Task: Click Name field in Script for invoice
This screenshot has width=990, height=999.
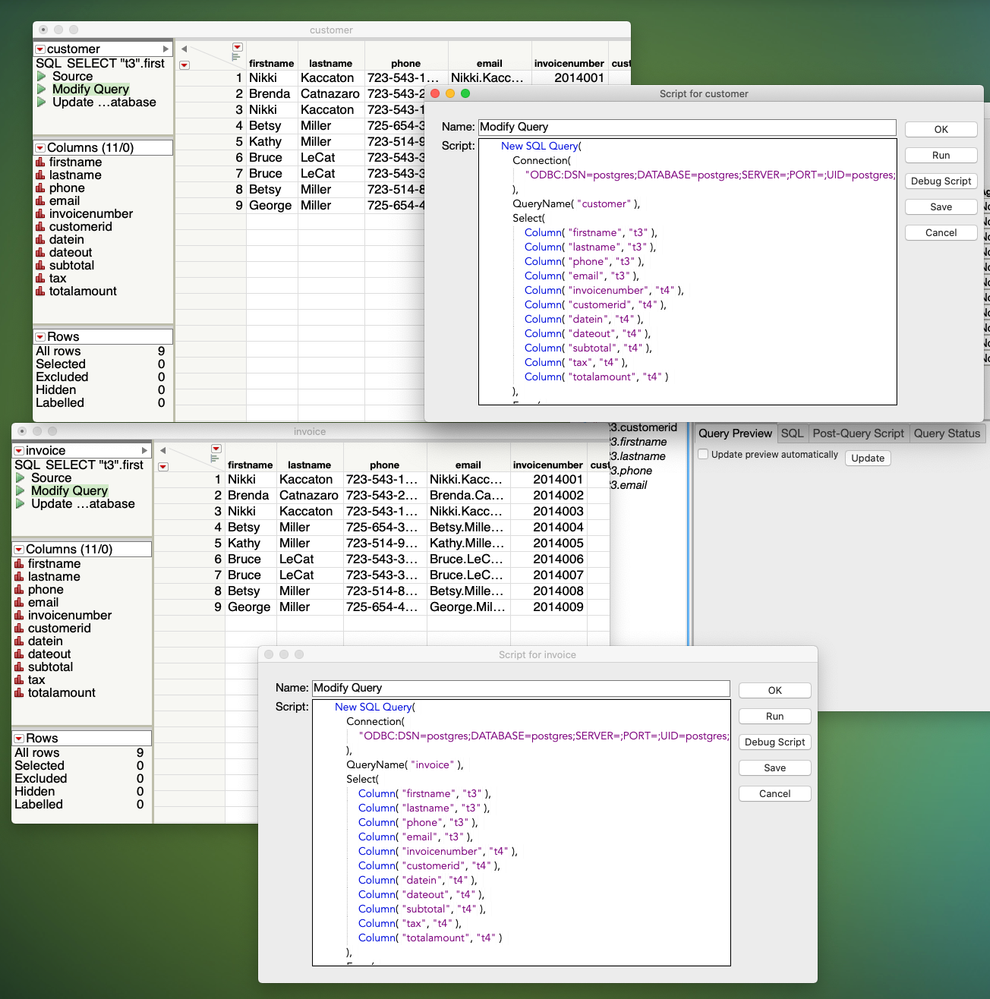Action: click(520, 688)
